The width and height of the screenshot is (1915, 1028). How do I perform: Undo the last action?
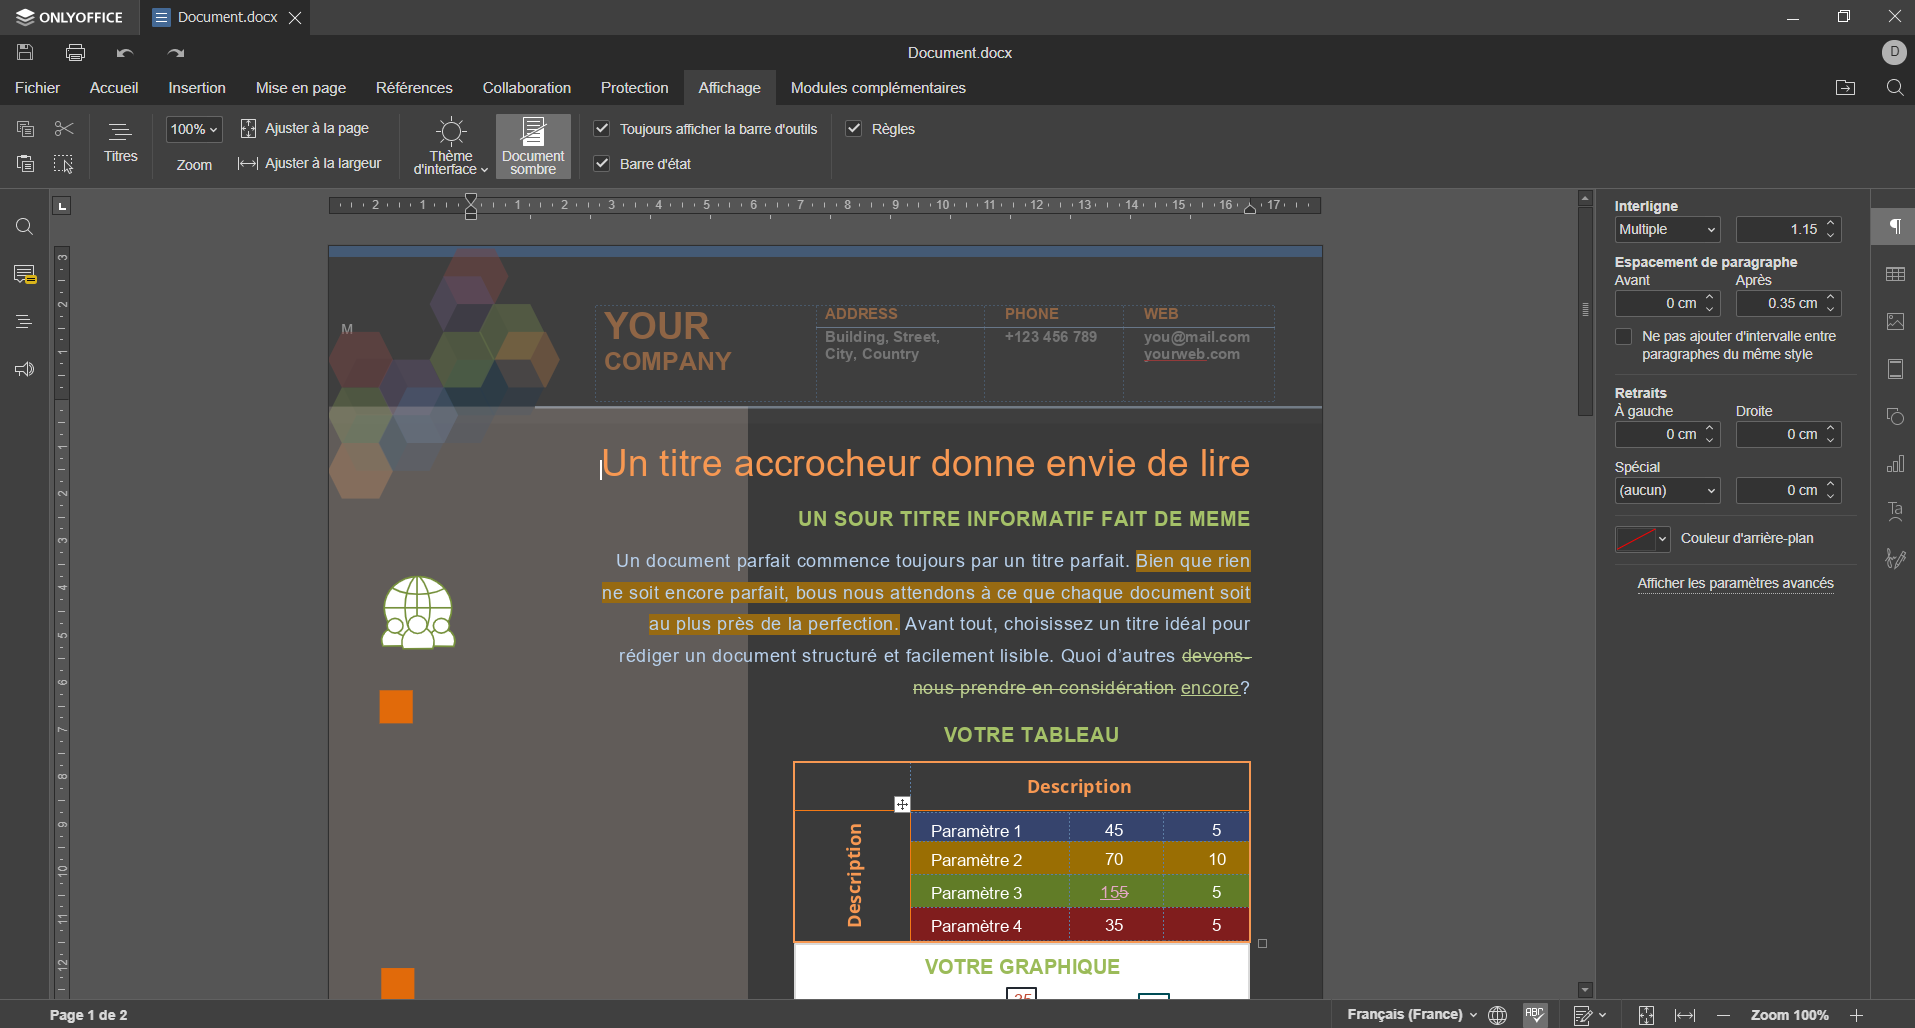[x=125, y=52]
